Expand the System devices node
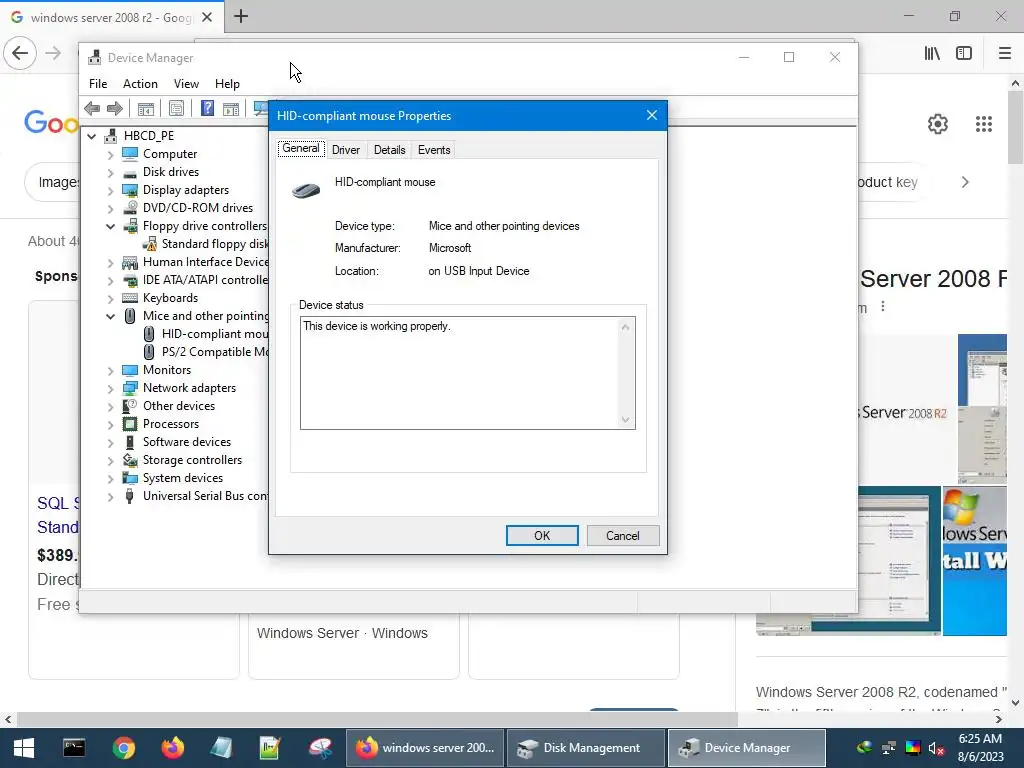This screenshot has height=768, width=1024. click(x=110, y=479)
